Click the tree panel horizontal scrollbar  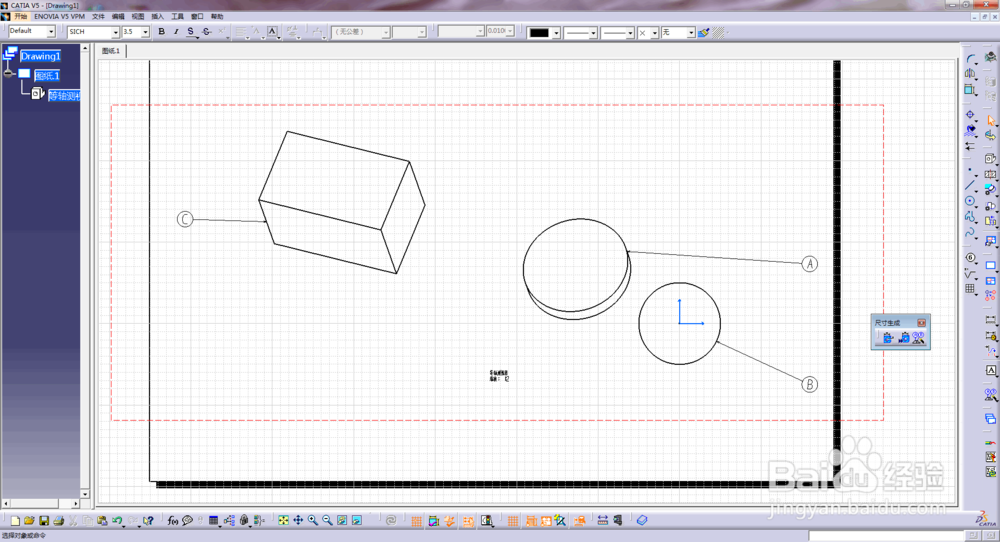[40, 504]
